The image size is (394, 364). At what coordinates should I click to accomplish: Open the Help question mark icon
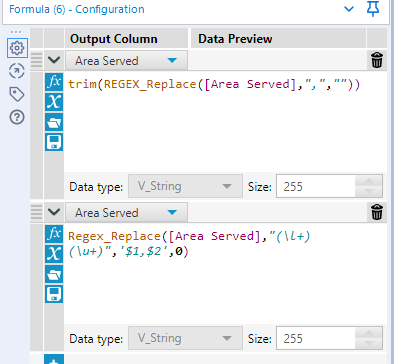click(x=17, y=117)
